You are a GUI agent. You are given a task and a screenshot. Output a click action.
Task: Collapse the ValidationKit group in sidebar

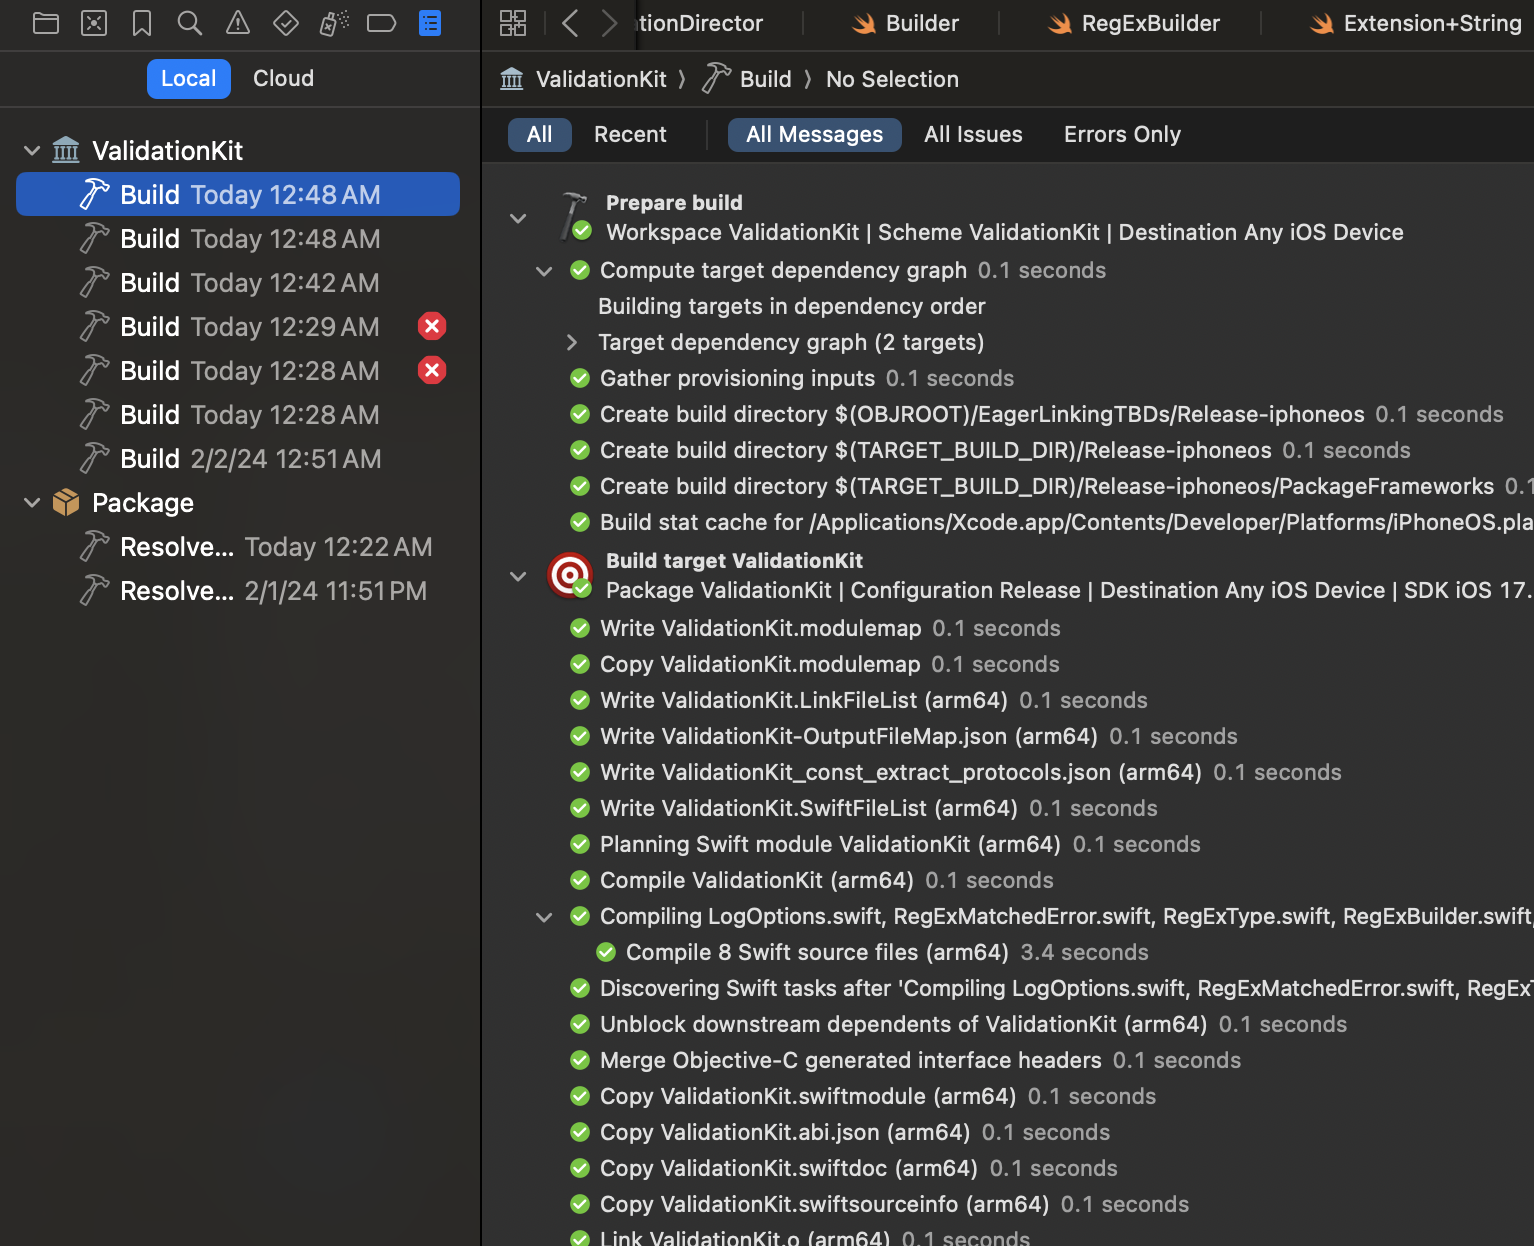32,151
